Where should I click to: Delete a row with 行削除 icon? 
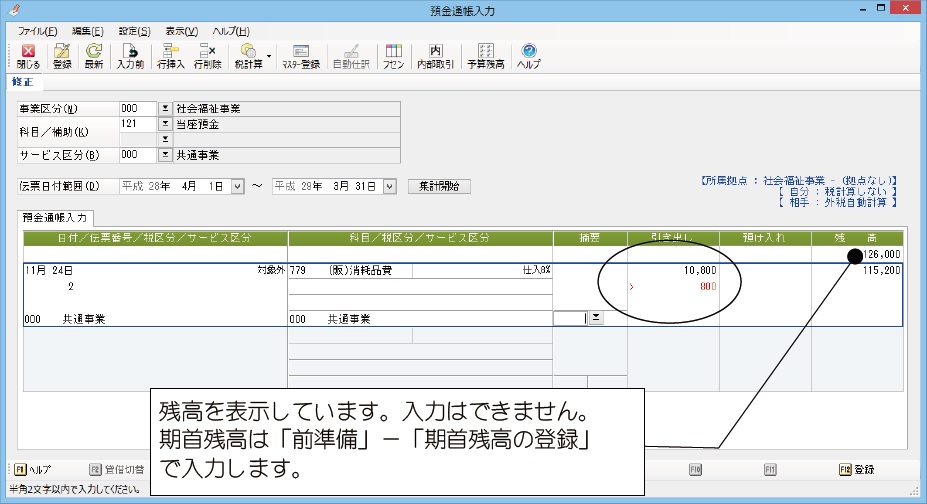(207, 56)
